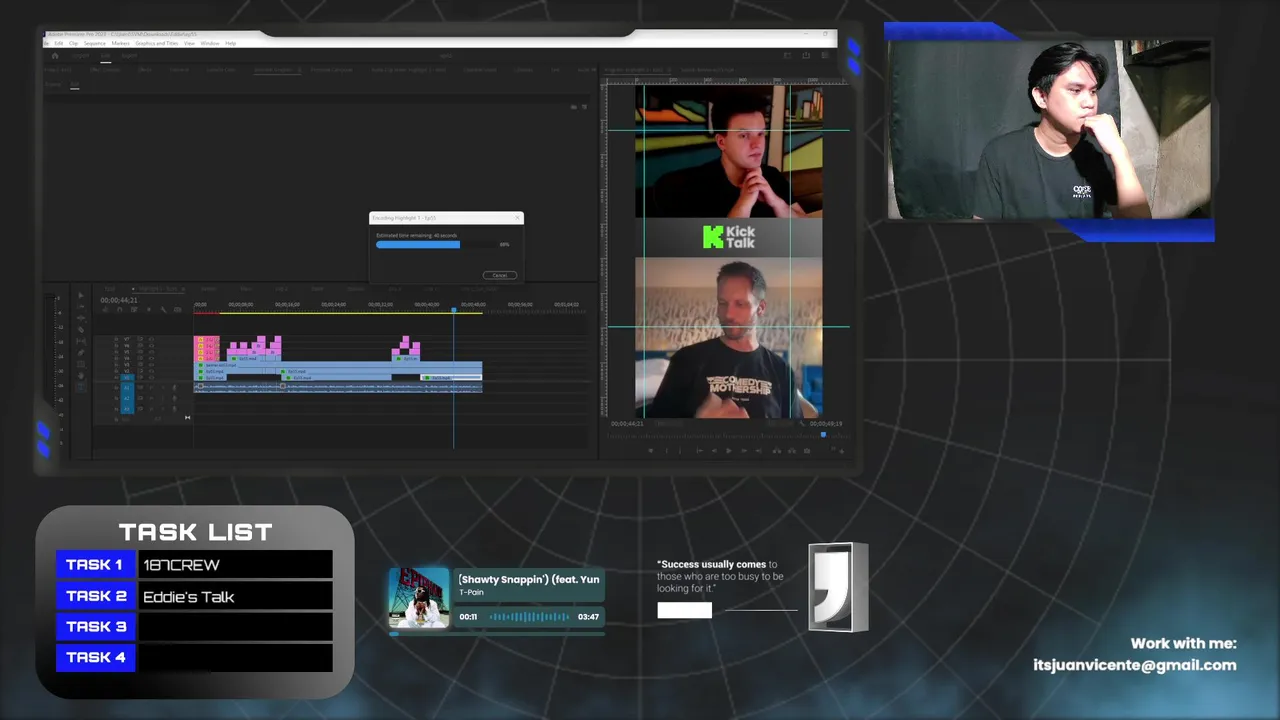Image resolution: width=1280 pixels, height=720 pixels.
Task: Step forward one frame in Program monitor
Action: [x=744, y=451]
